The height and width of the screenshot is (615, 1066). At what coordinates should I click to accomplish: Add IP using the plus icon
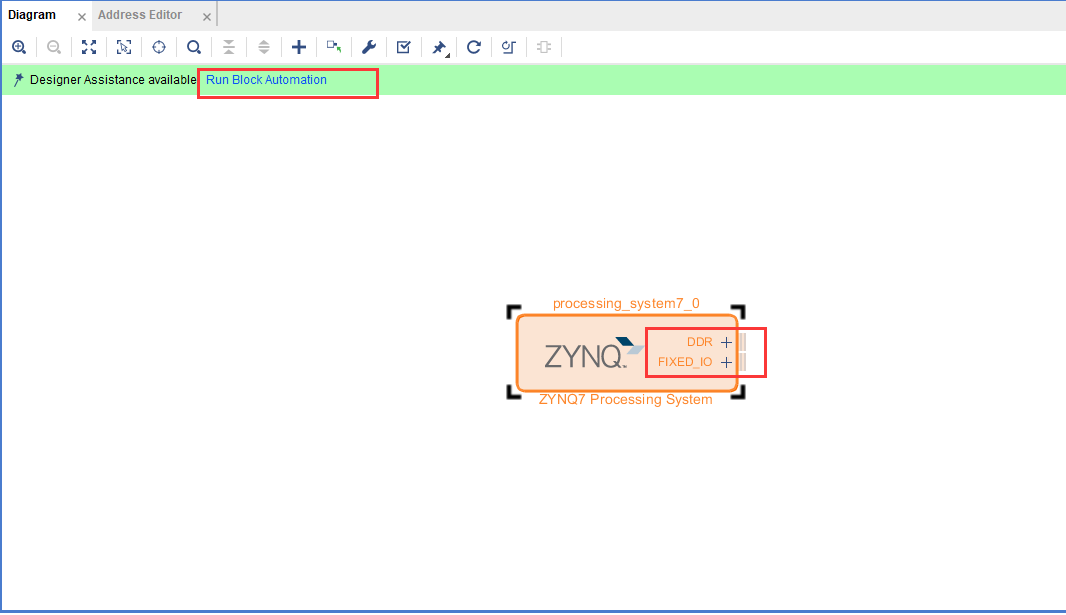[298, 47]
